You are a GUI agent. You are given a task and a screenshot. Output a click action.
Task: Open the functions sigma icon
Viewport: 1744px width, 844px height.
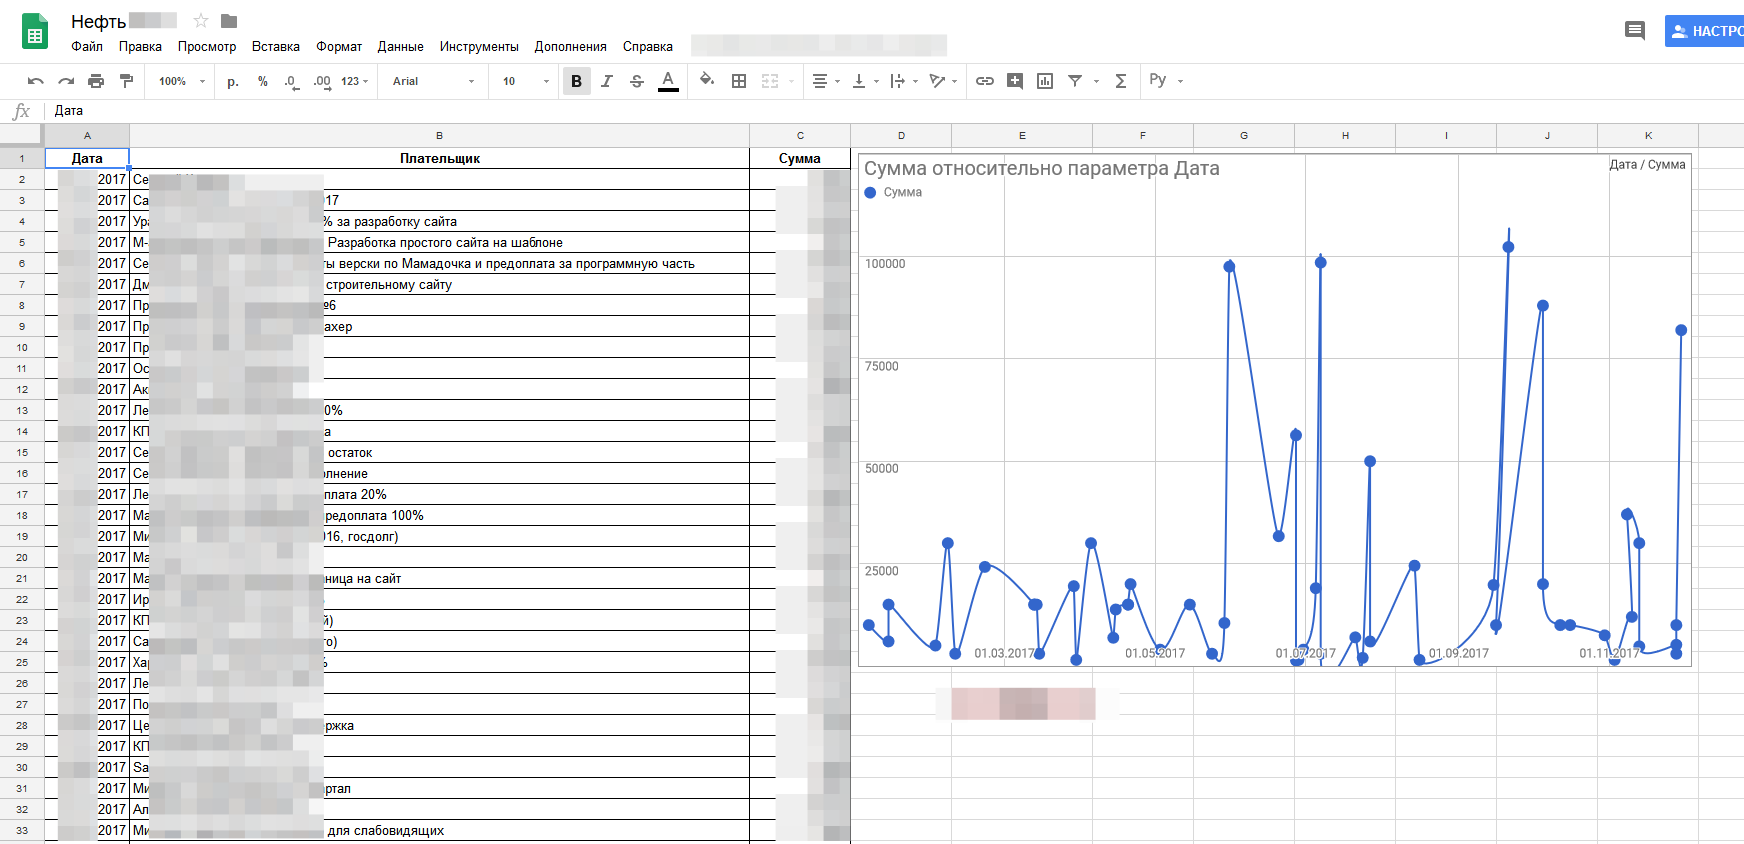pyautogui.click(x=1121, y=81)
